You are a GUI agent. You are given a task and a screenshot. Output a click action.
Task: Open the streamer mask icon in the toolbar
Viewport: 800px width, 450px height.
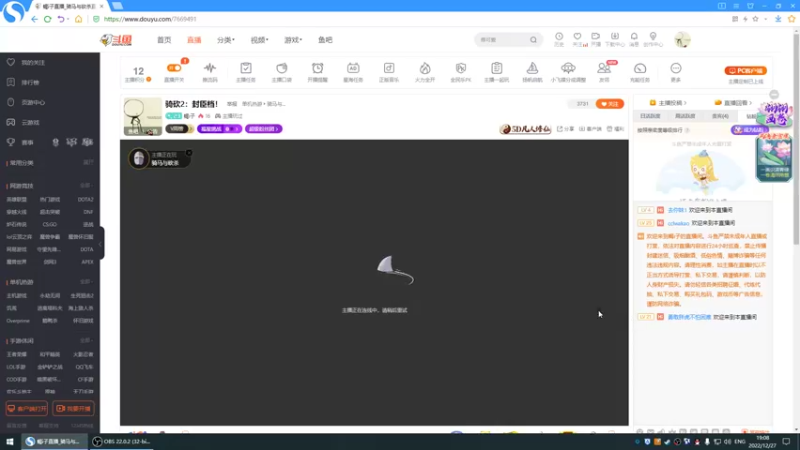pyautogui.click(x=282, y=68)
